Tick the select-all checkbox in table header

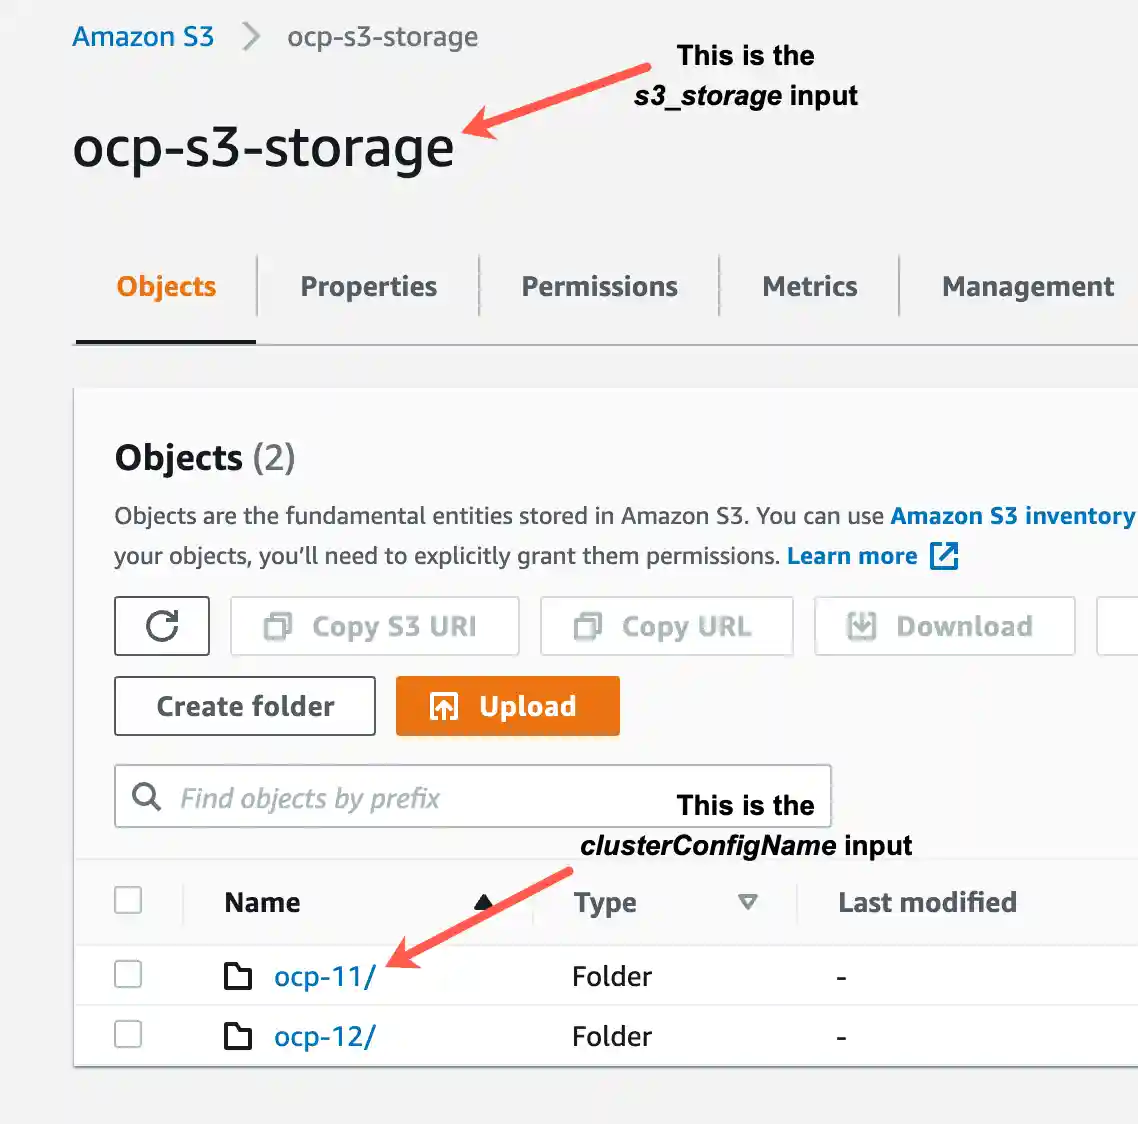(x=128, y=900)
